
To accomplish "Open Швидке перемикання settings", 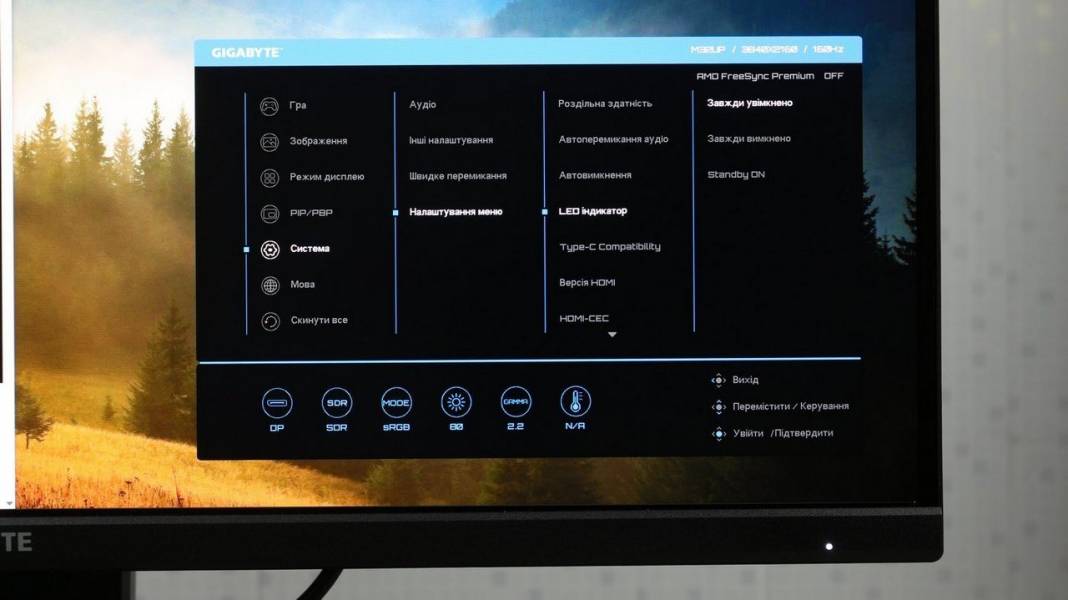I will [457, 176].
